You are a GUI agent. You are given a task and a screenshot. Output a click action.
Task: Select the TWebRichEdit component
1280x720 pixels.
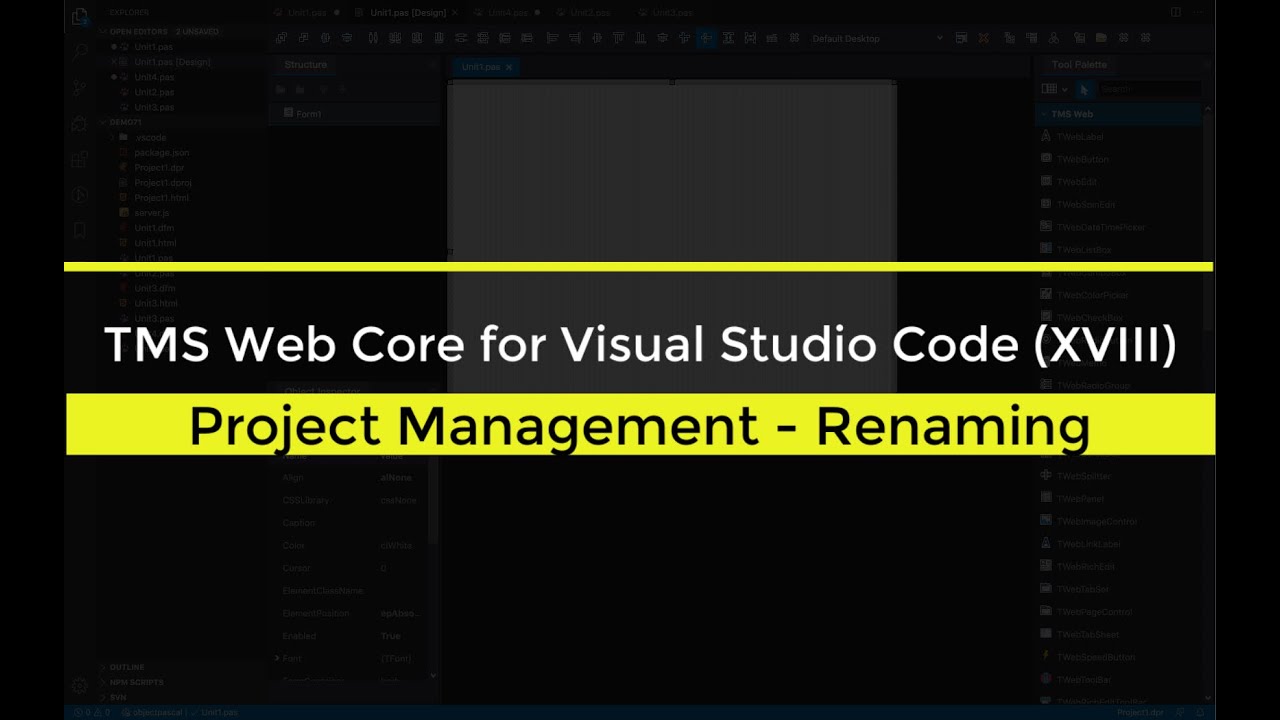[x=1085, y=566]
